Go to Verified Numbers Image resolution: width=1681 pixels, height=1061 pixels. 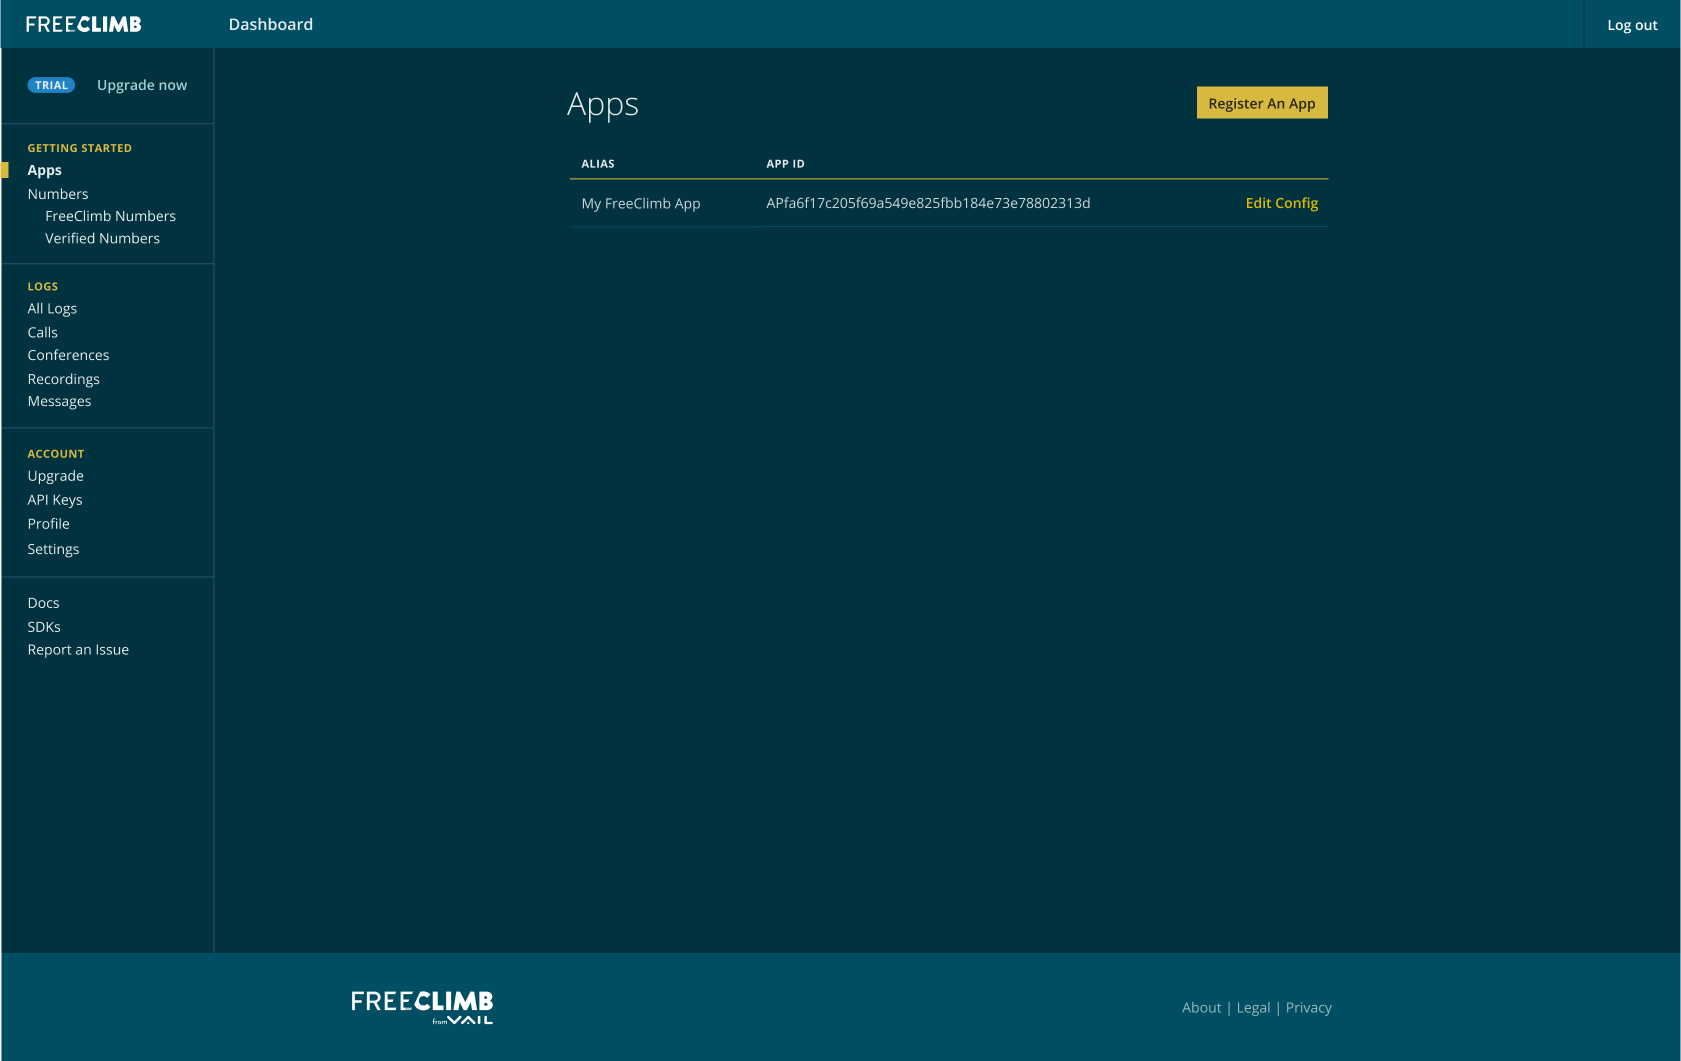(103, 238)
